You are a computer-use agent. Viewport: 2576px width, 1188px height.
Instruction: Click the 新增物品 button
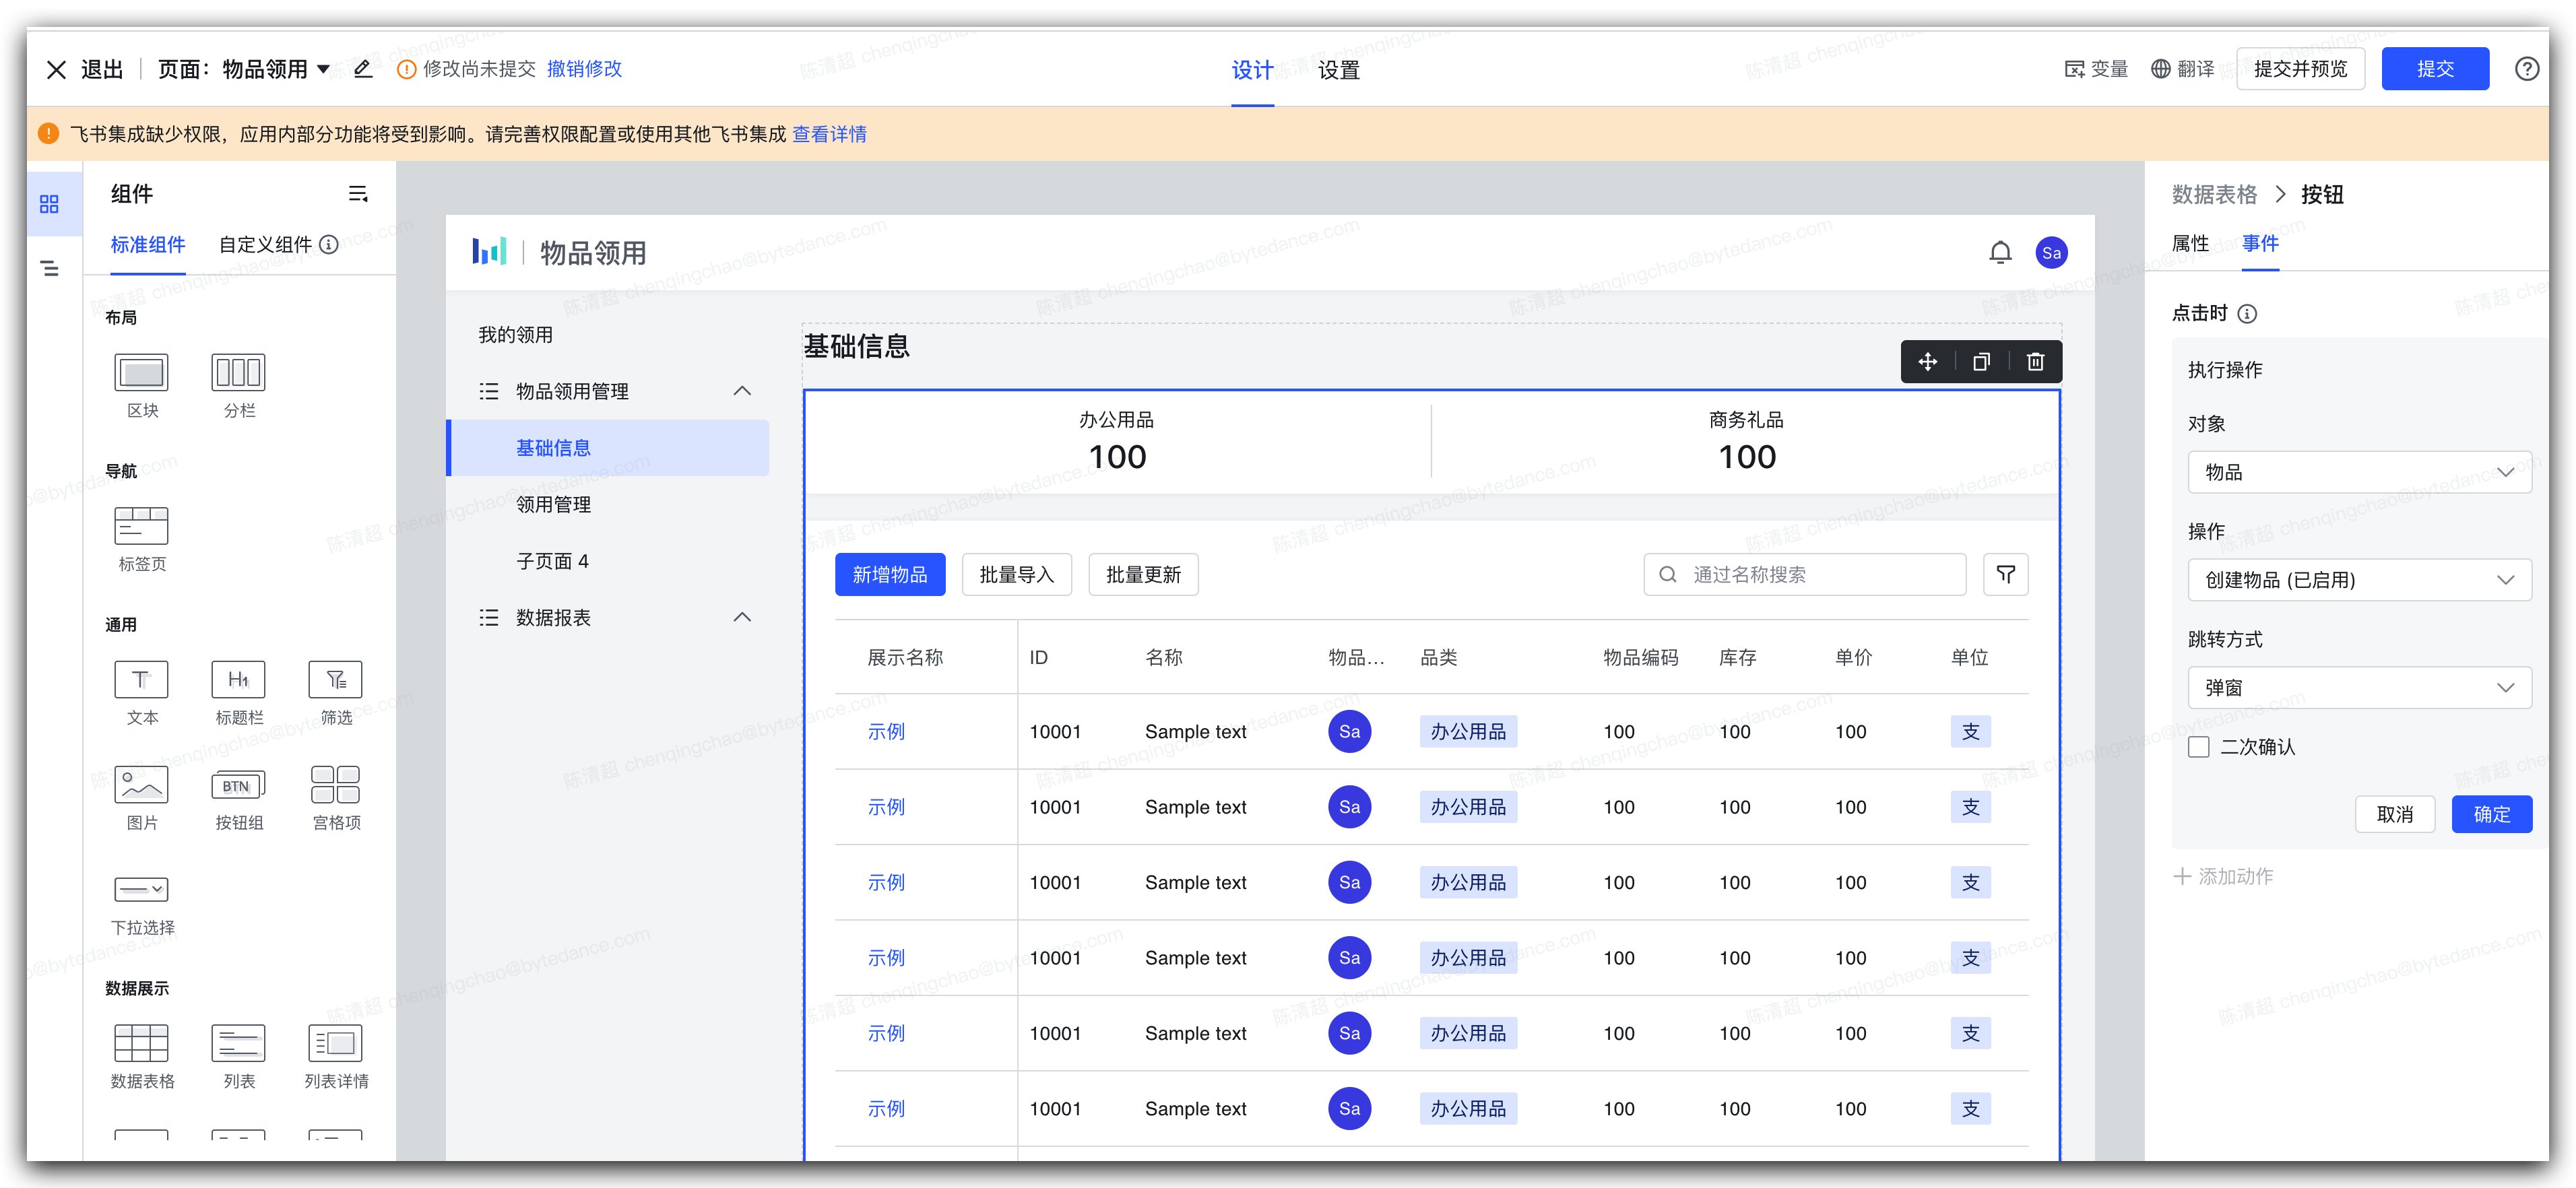(x=890, y=574)
